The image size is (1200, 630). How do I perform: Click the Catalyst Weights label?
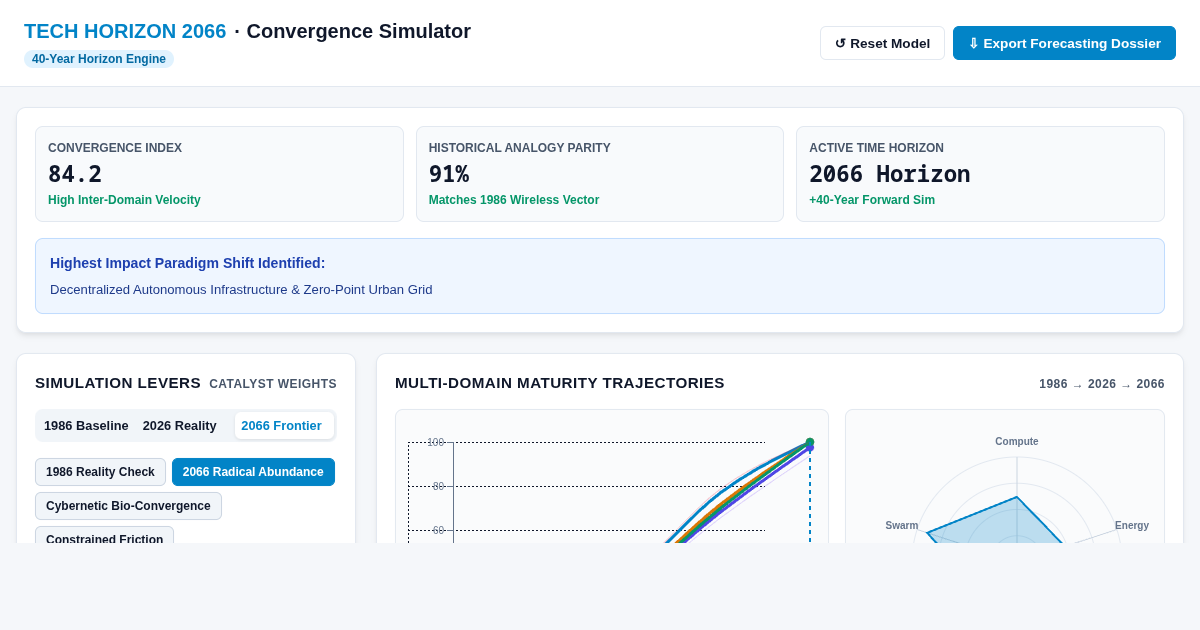pos(273,384)
